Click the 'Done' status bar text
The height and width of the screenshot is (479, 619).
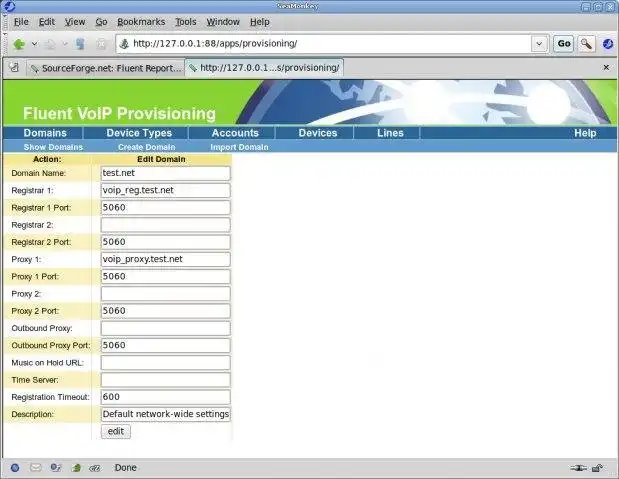pos(126,468)
